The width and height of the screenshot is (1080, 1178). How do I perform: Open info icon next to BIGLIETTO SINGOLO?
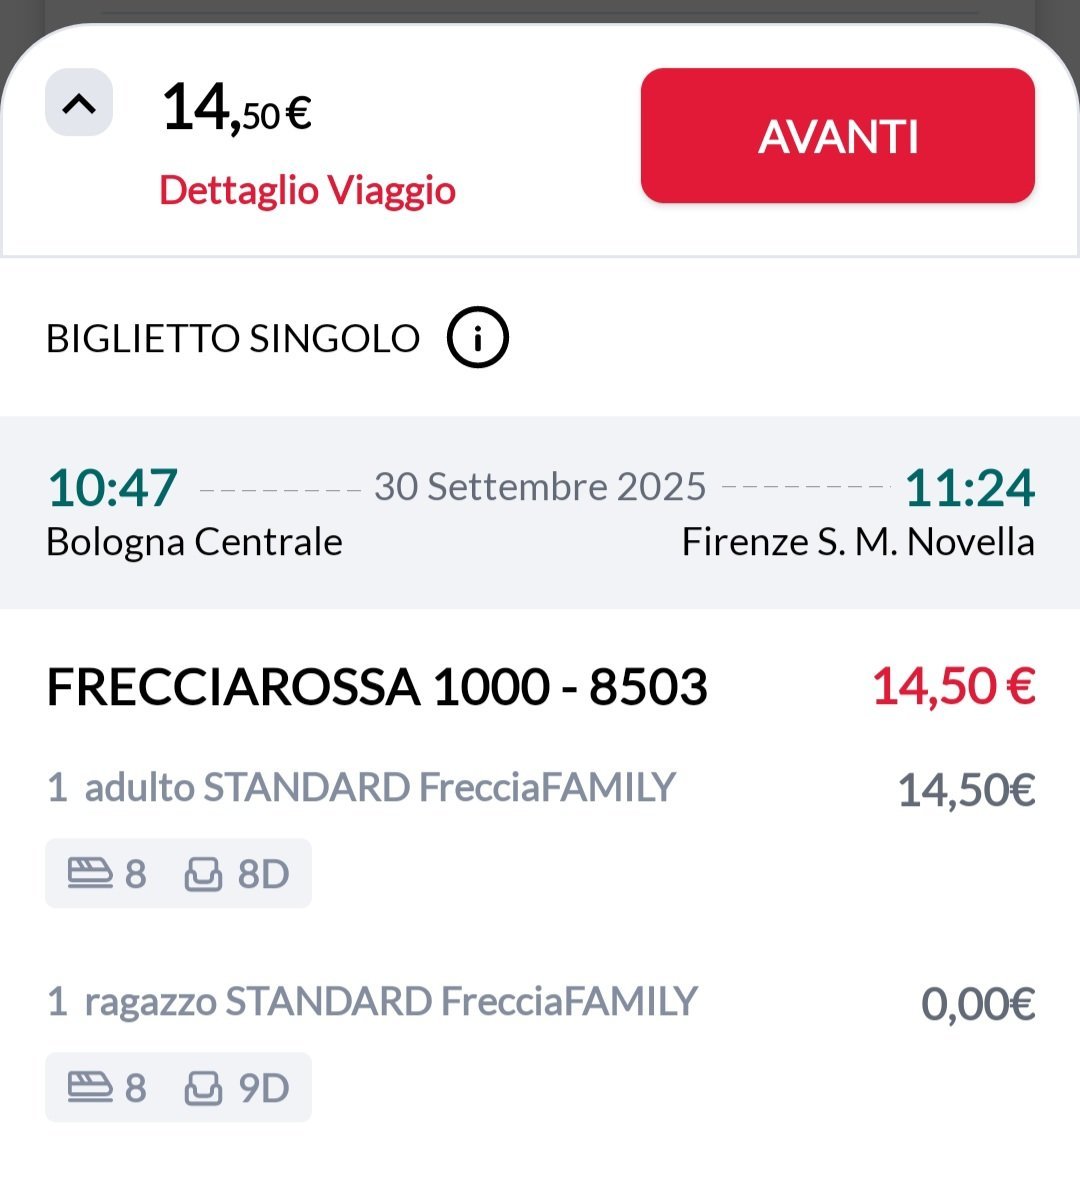pyautogui.click(x=477, y=338)
